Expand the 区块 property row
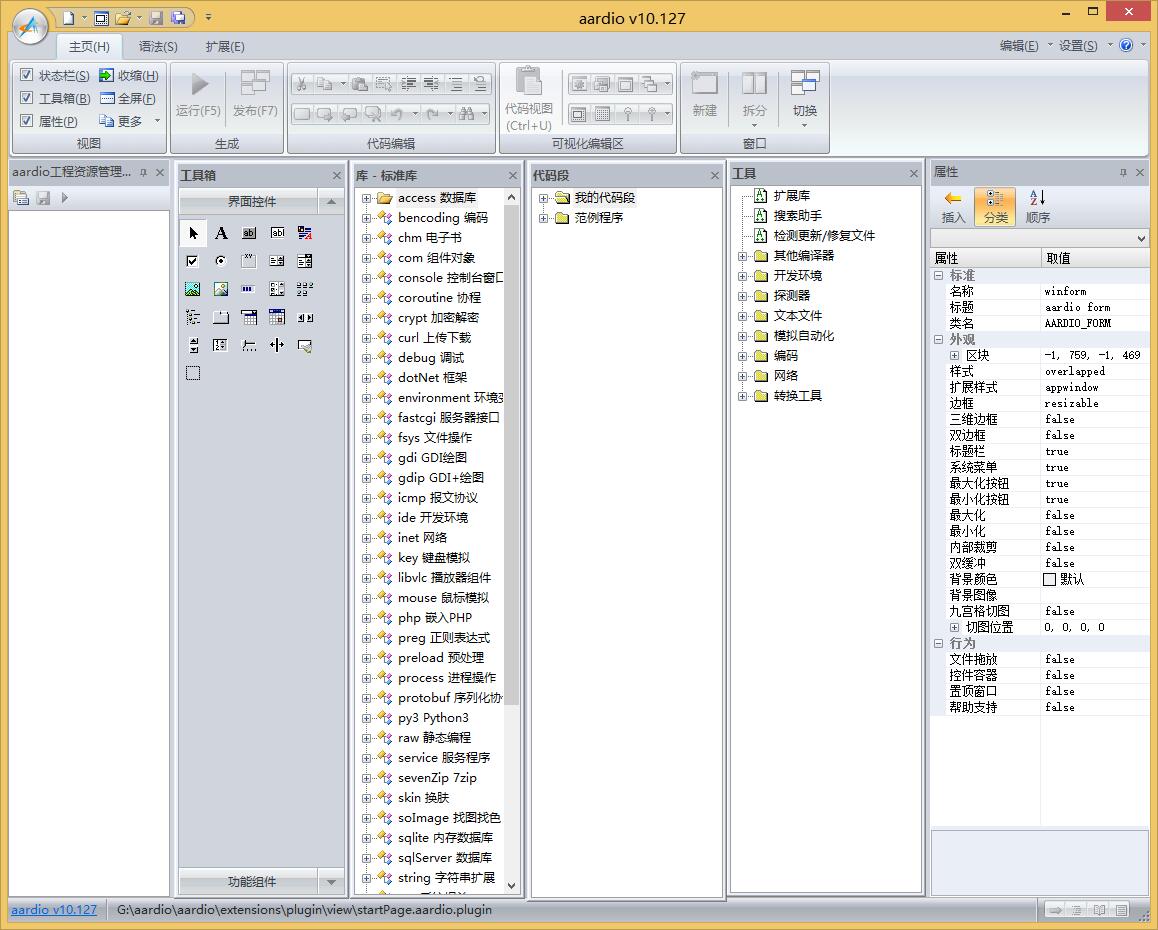Viewport: 1158px width, 930px height. (x=954, y=355)
